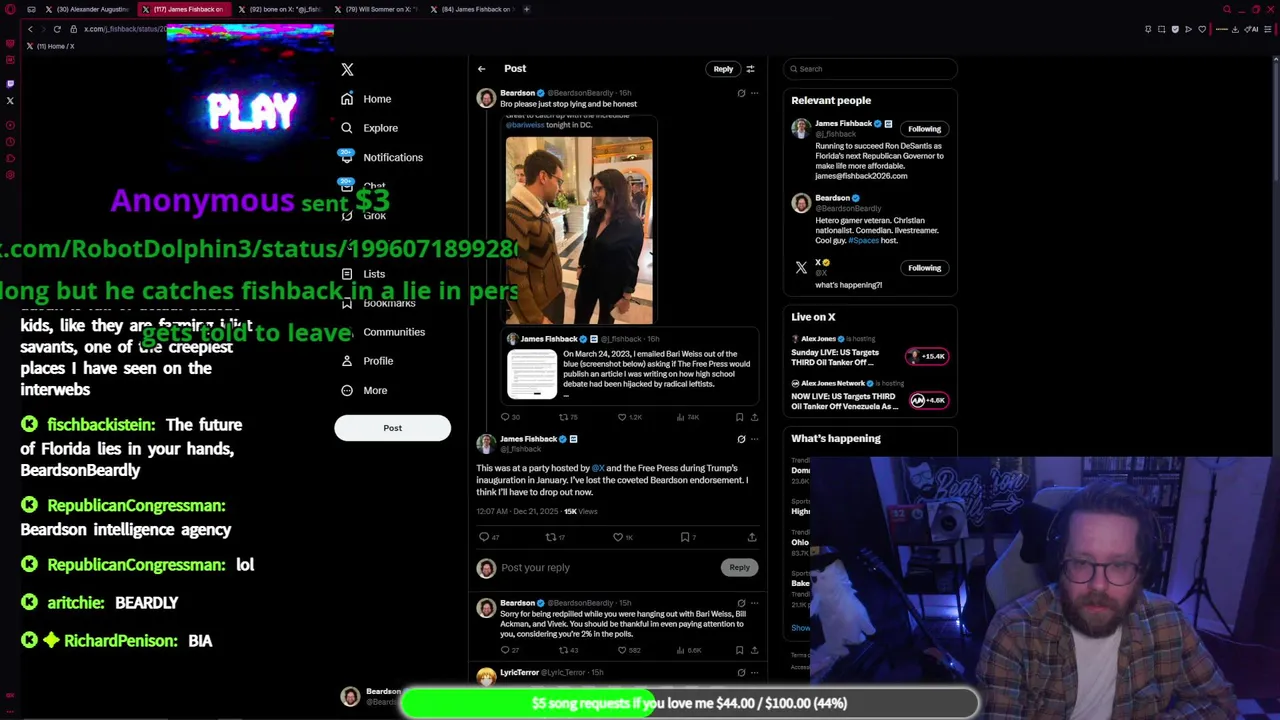Open a new browser tab
The height and width of the screenshot is (720, 1280).
coord(527,9)
